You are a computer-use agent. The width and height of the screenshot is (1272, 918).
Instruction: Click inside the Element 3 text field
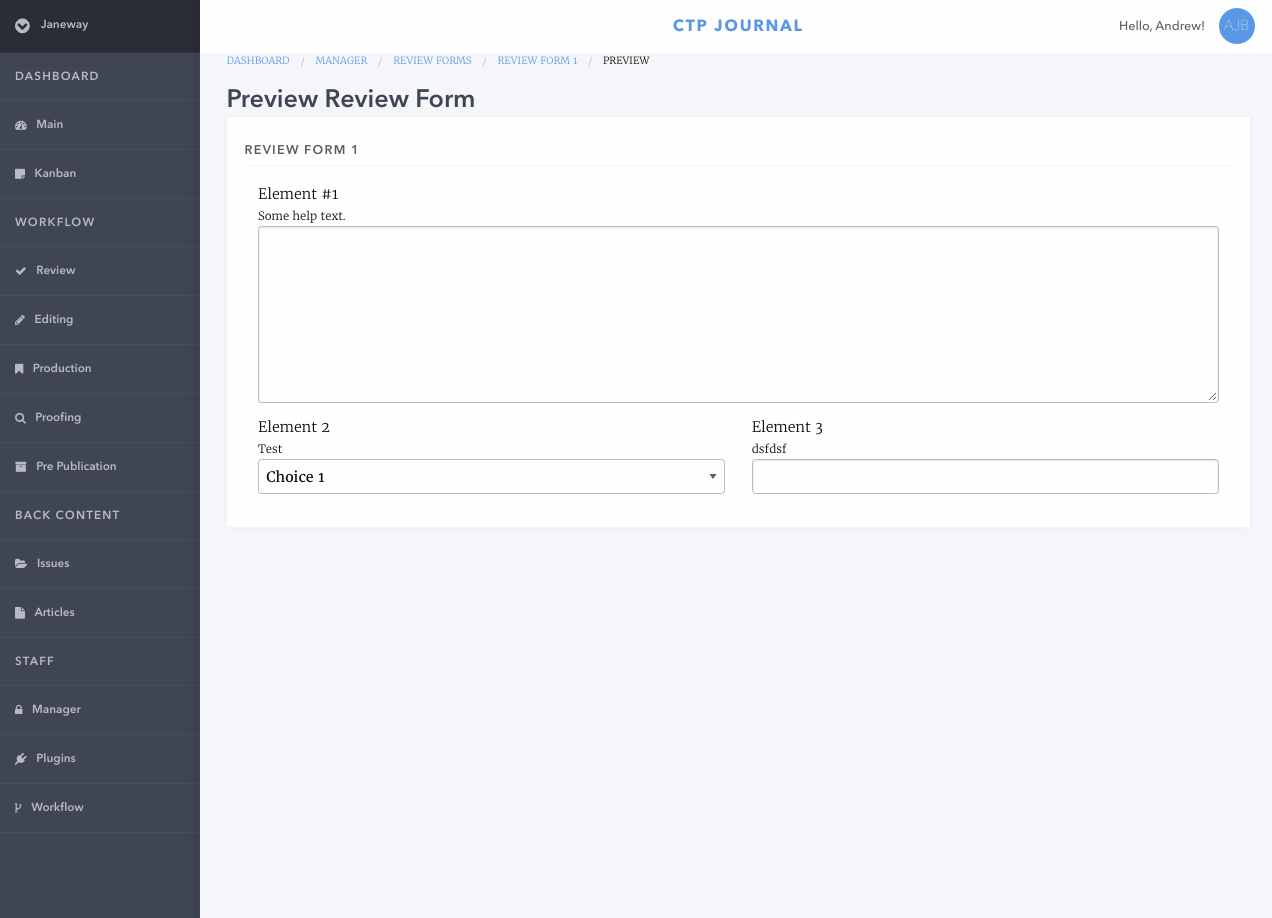(x=985, y=476)
